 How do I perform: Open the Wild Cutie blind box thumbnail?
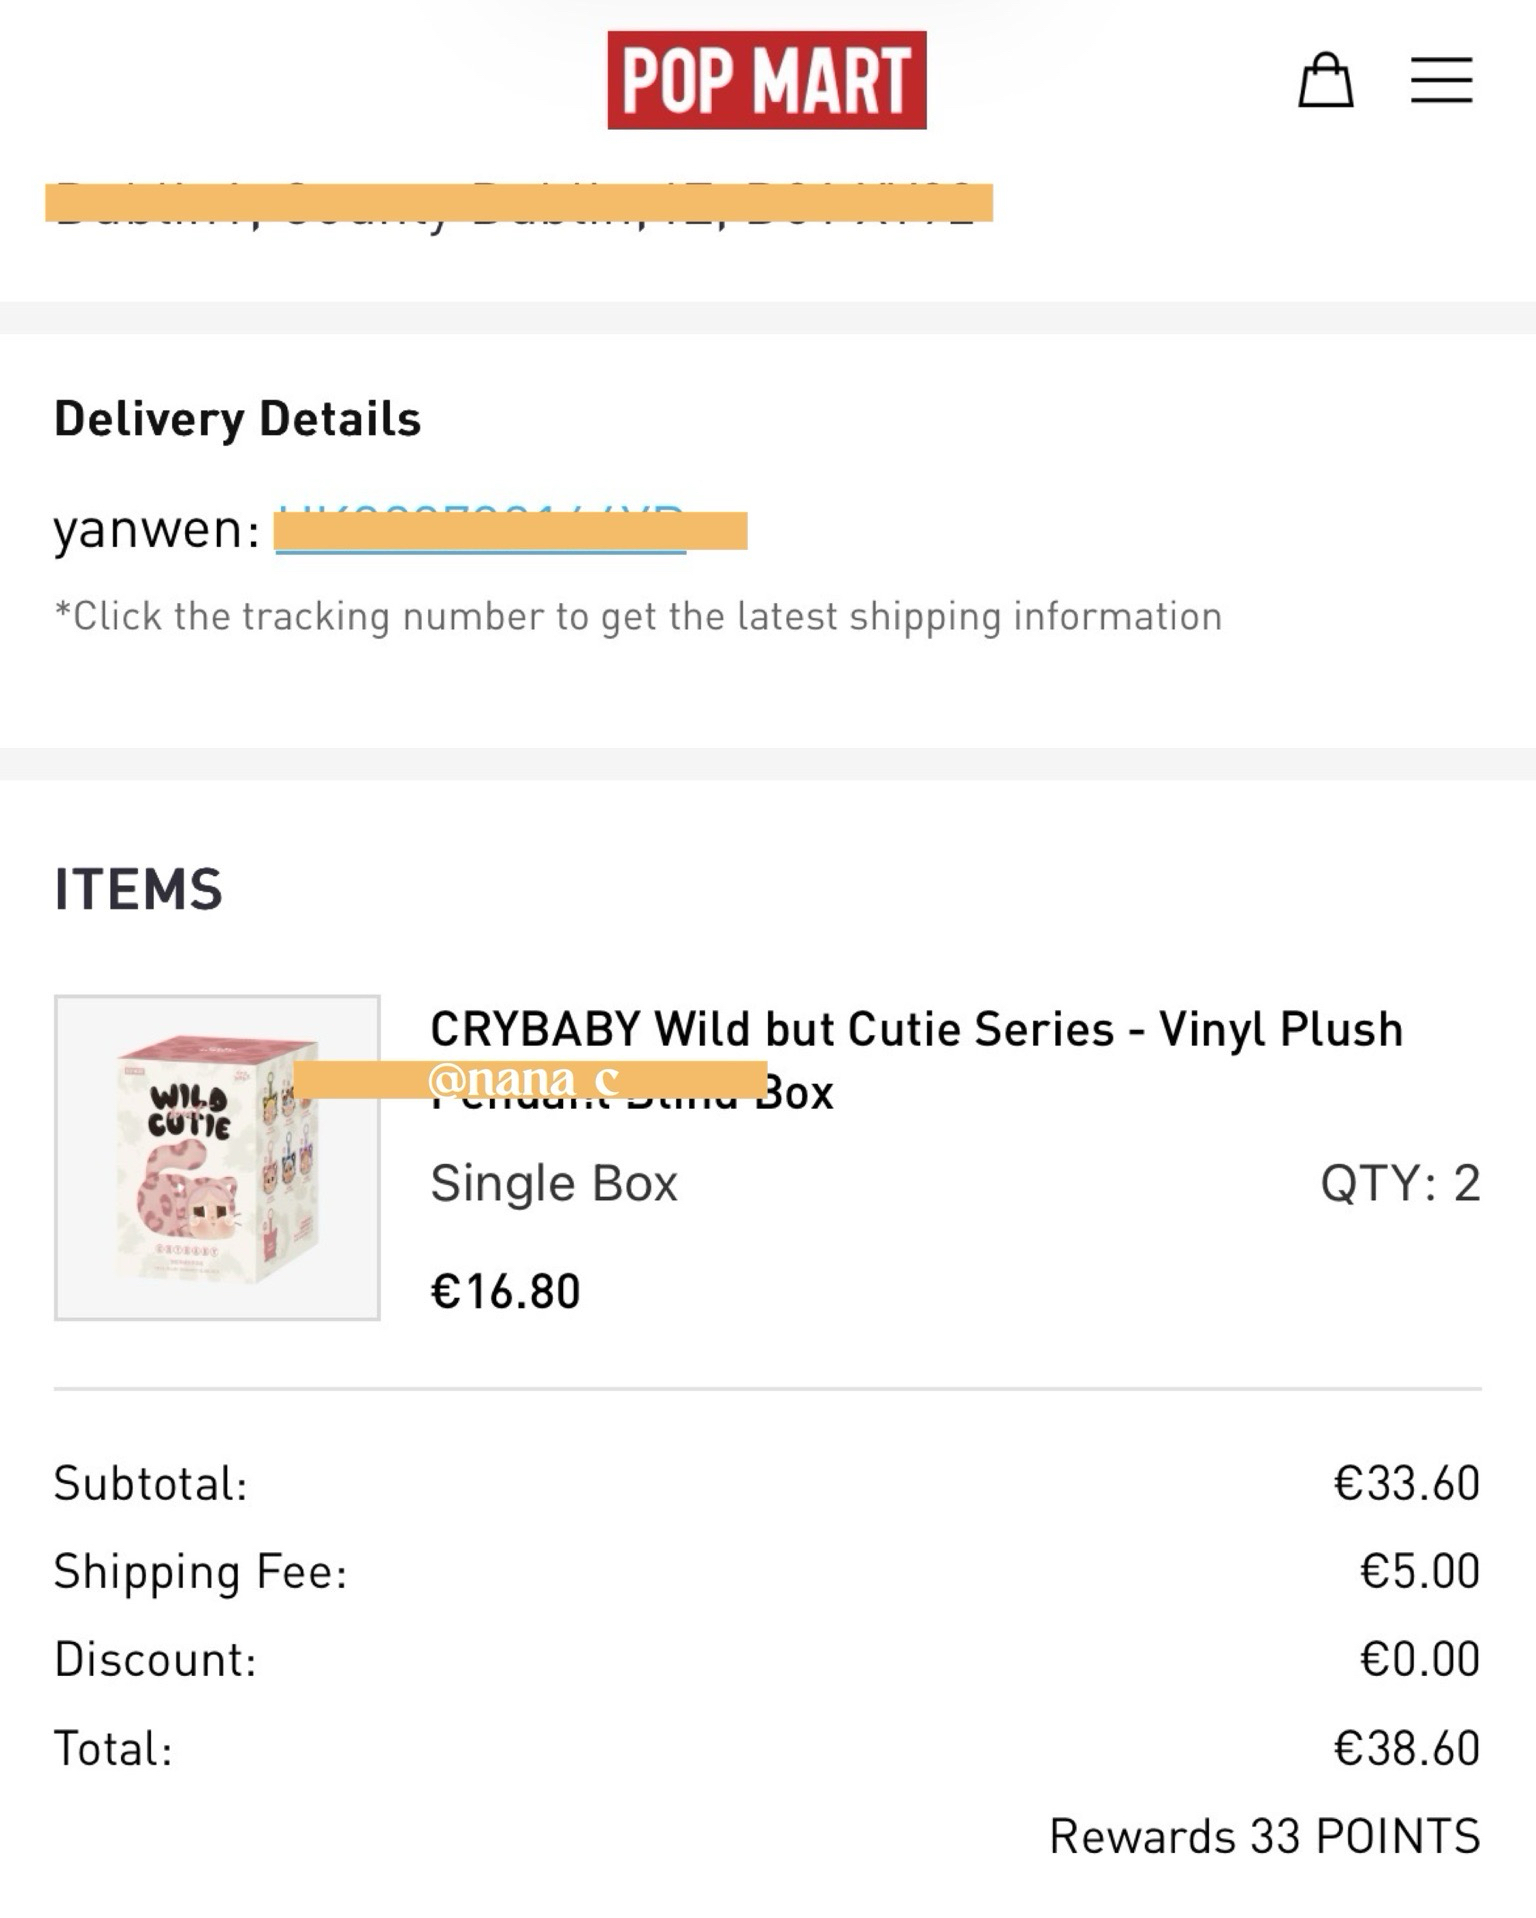click(217, 1157)
